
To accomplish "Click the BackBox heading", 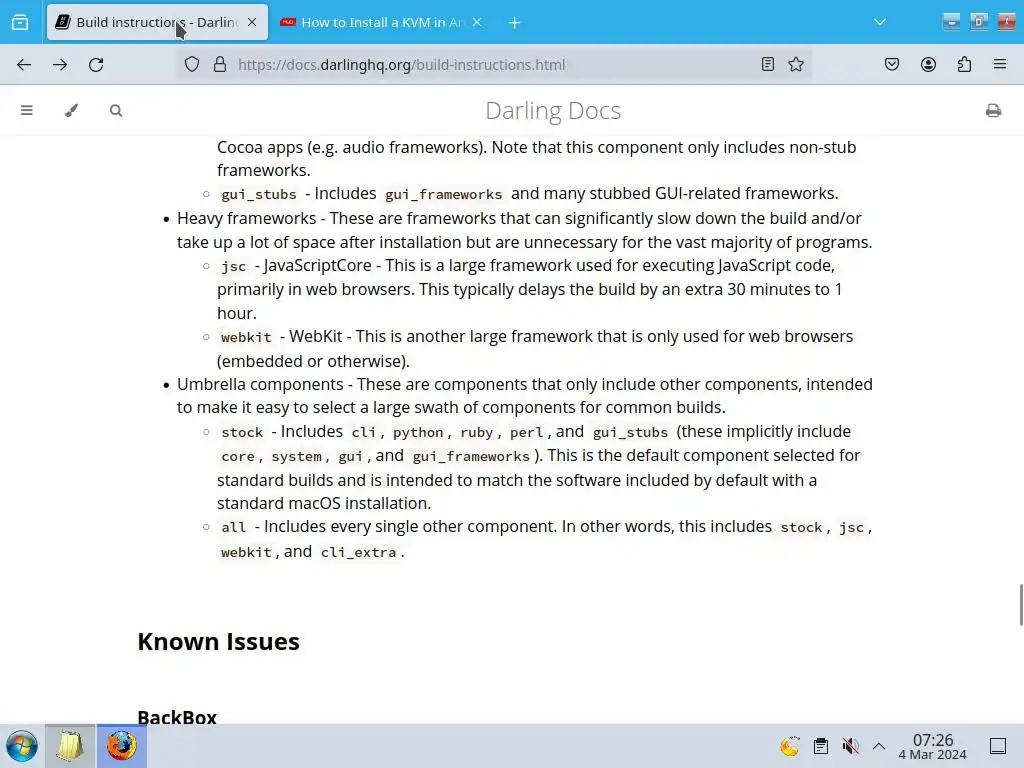I will click(177, 716).
